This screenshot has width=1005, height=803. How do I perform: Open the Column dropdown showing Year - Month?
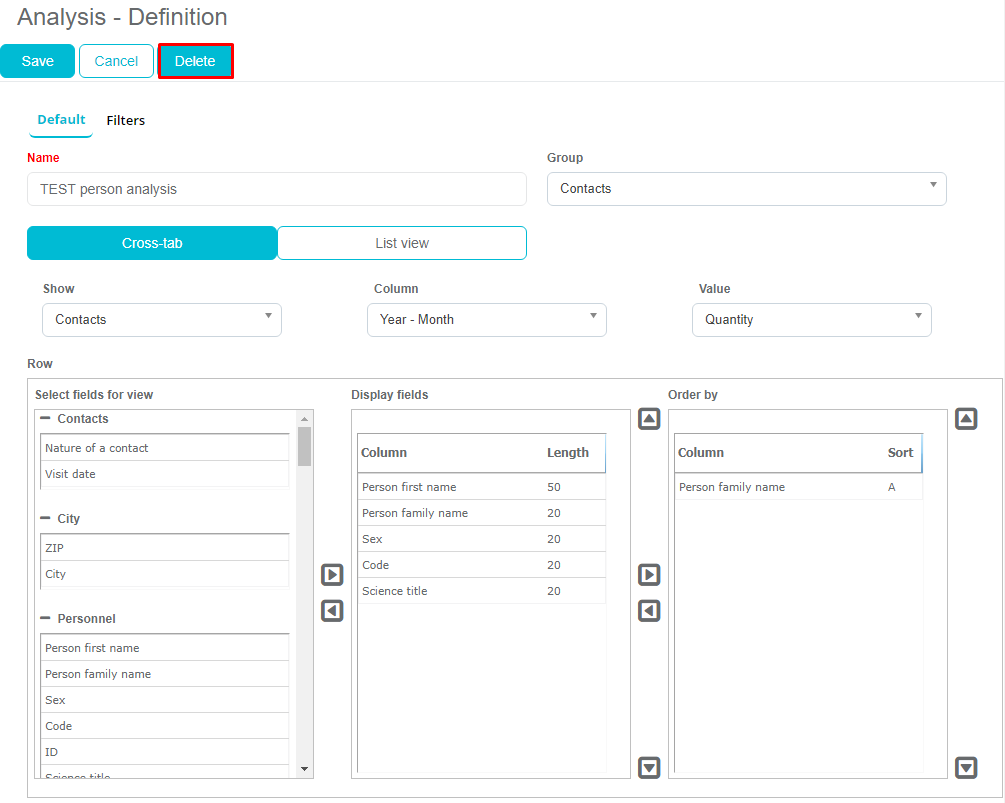[x=486, y=320]
